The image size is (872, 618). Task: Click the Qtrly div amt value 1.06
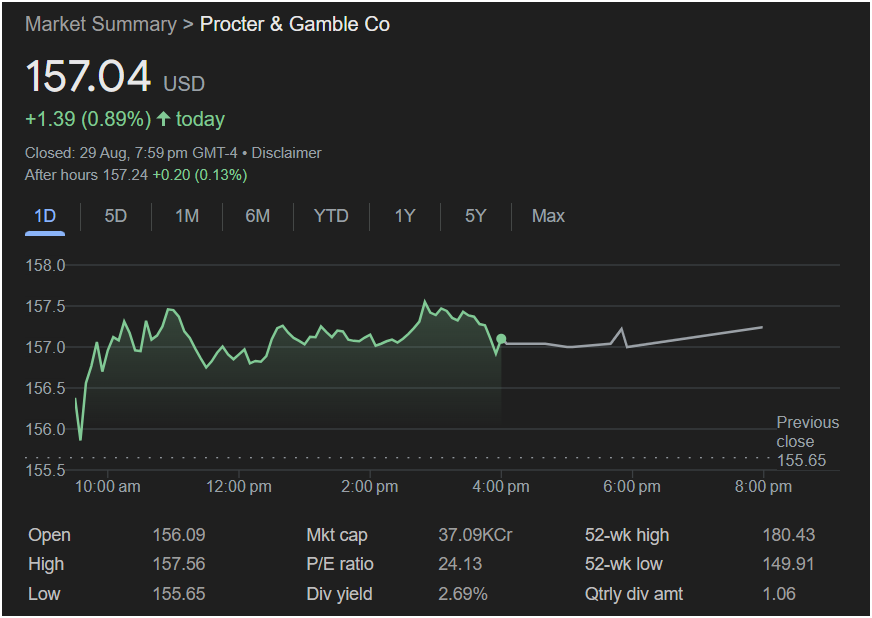779,594
